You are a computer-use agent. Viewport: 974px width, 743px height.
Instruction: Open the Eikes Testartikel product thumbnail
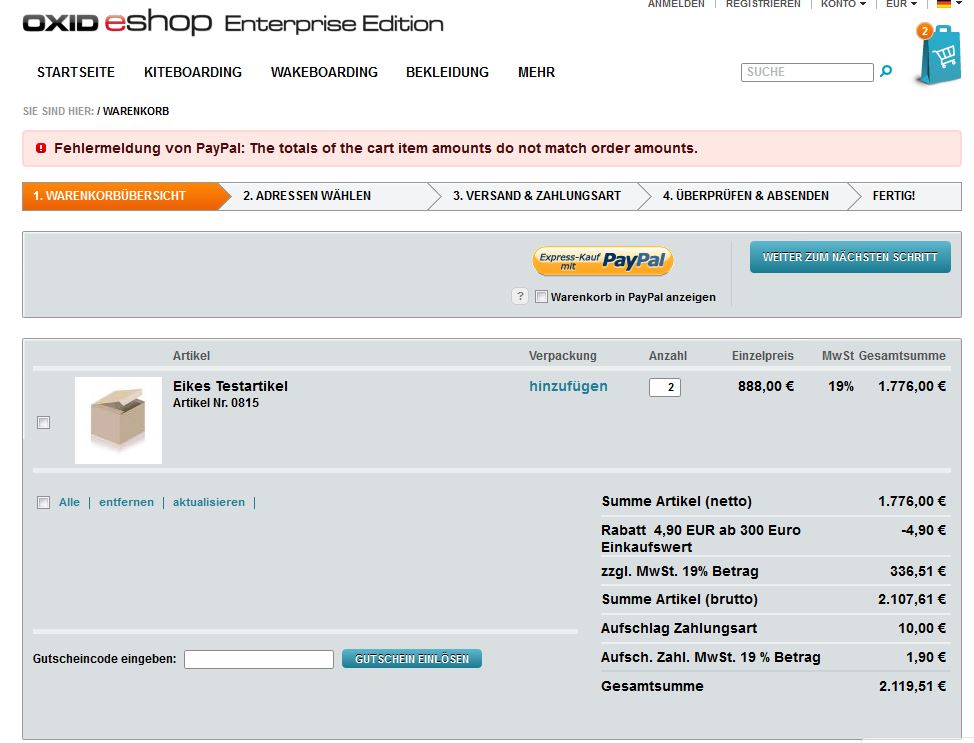coord(118,420)
